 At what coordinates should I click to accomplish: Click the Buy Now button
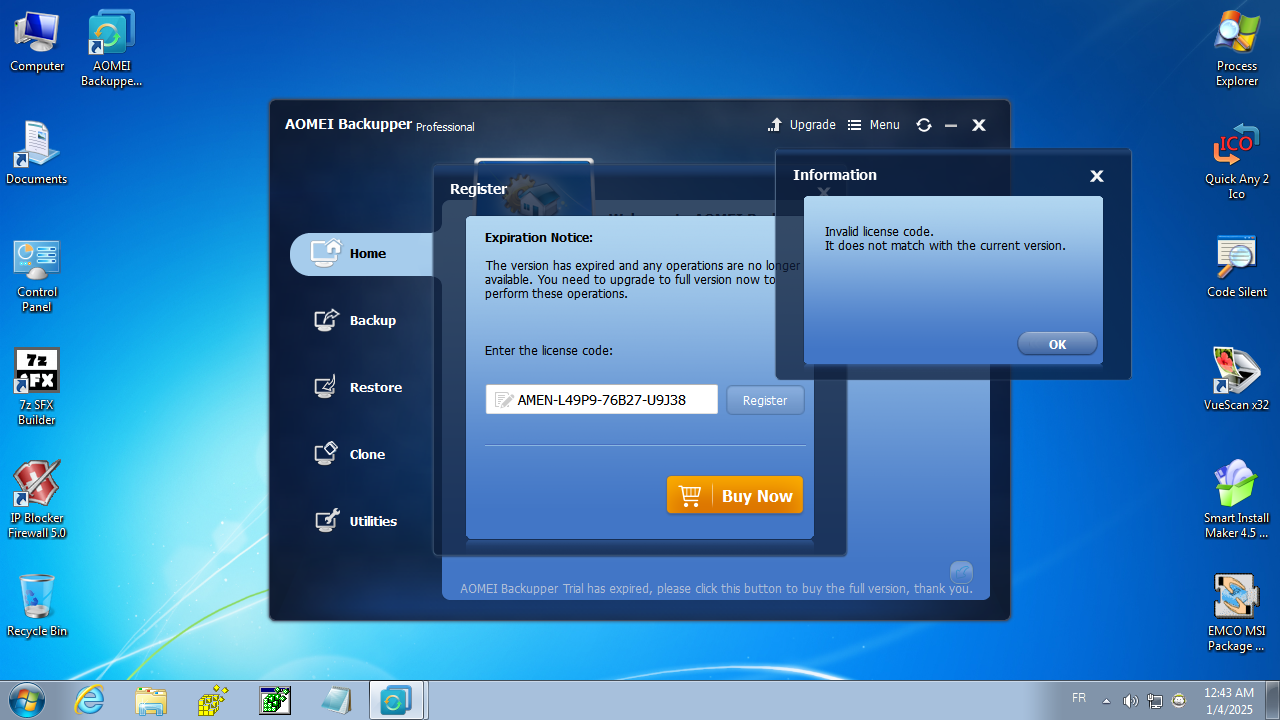[x=735, y=495]
